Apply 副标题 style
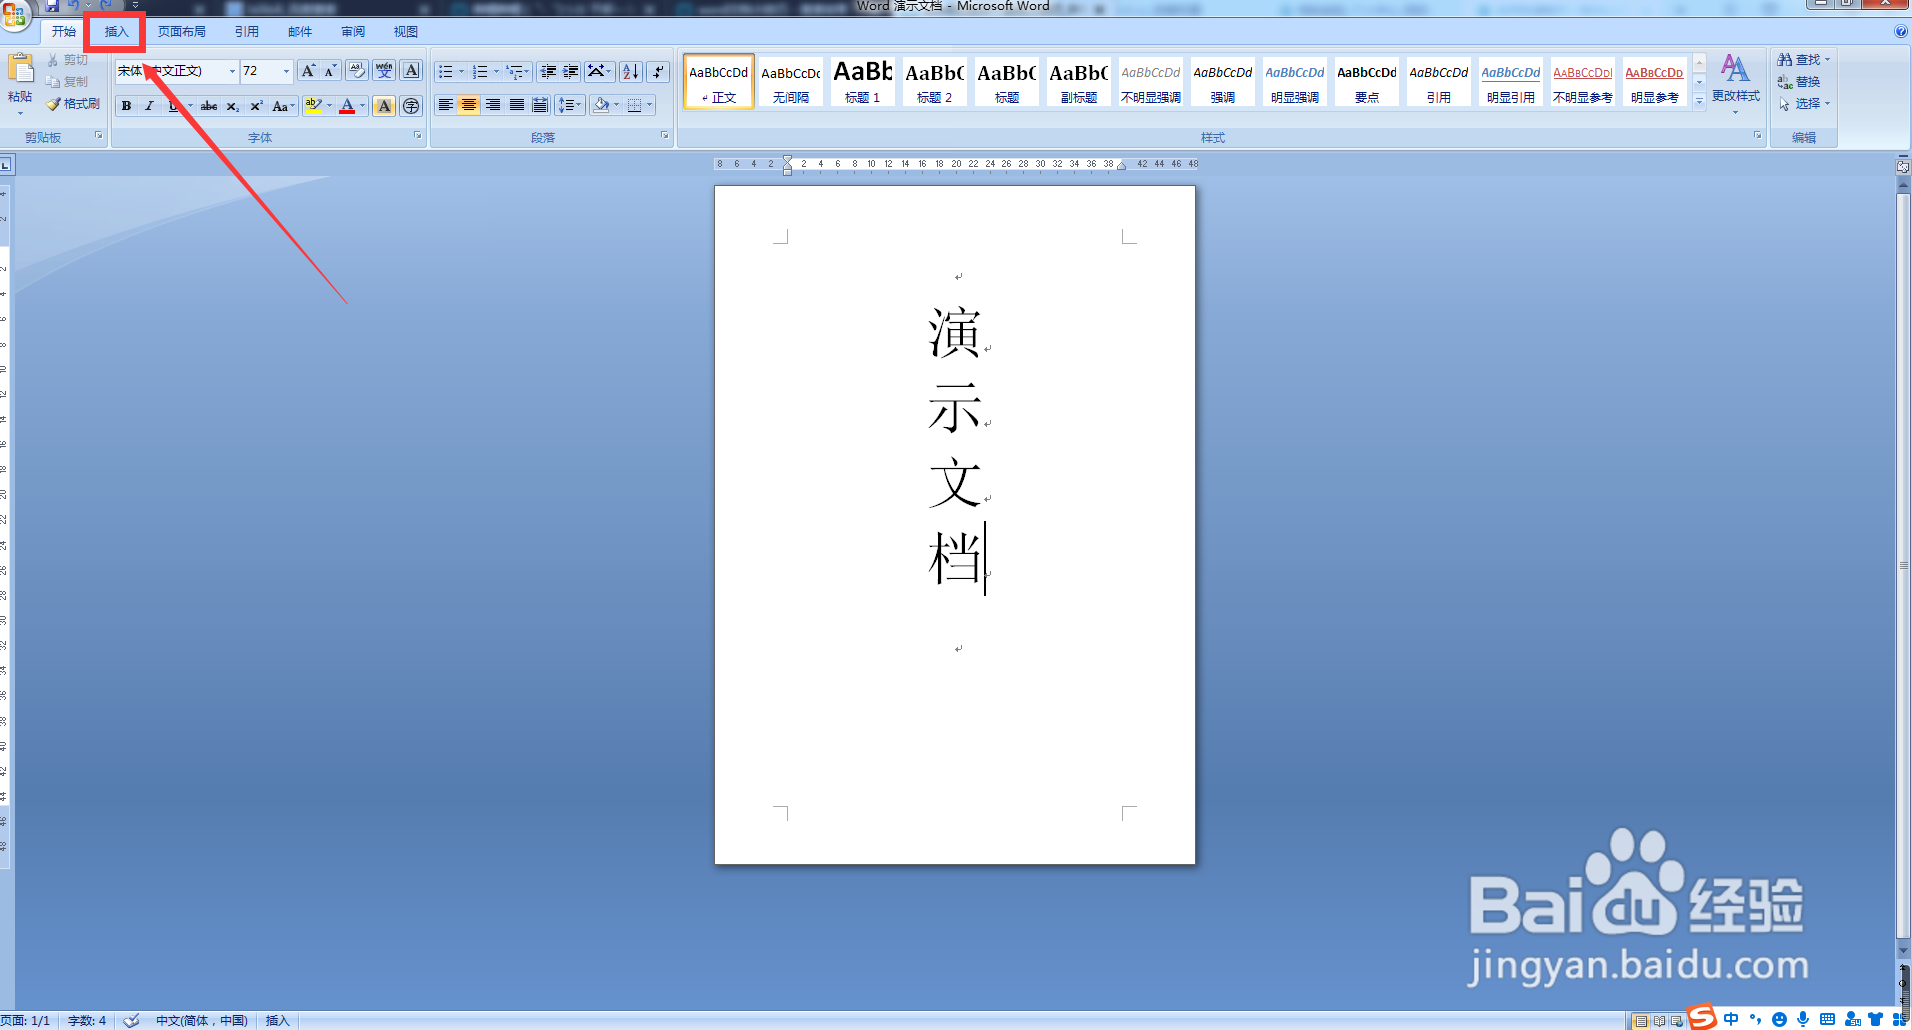The image size is (1912, 1030). click(1079, 81)
